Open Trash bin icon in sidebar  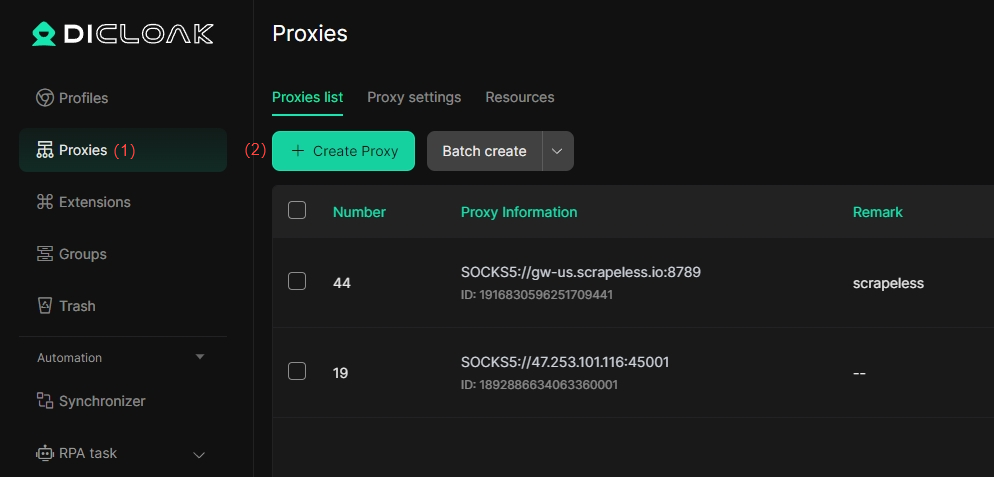coord(44,306)
